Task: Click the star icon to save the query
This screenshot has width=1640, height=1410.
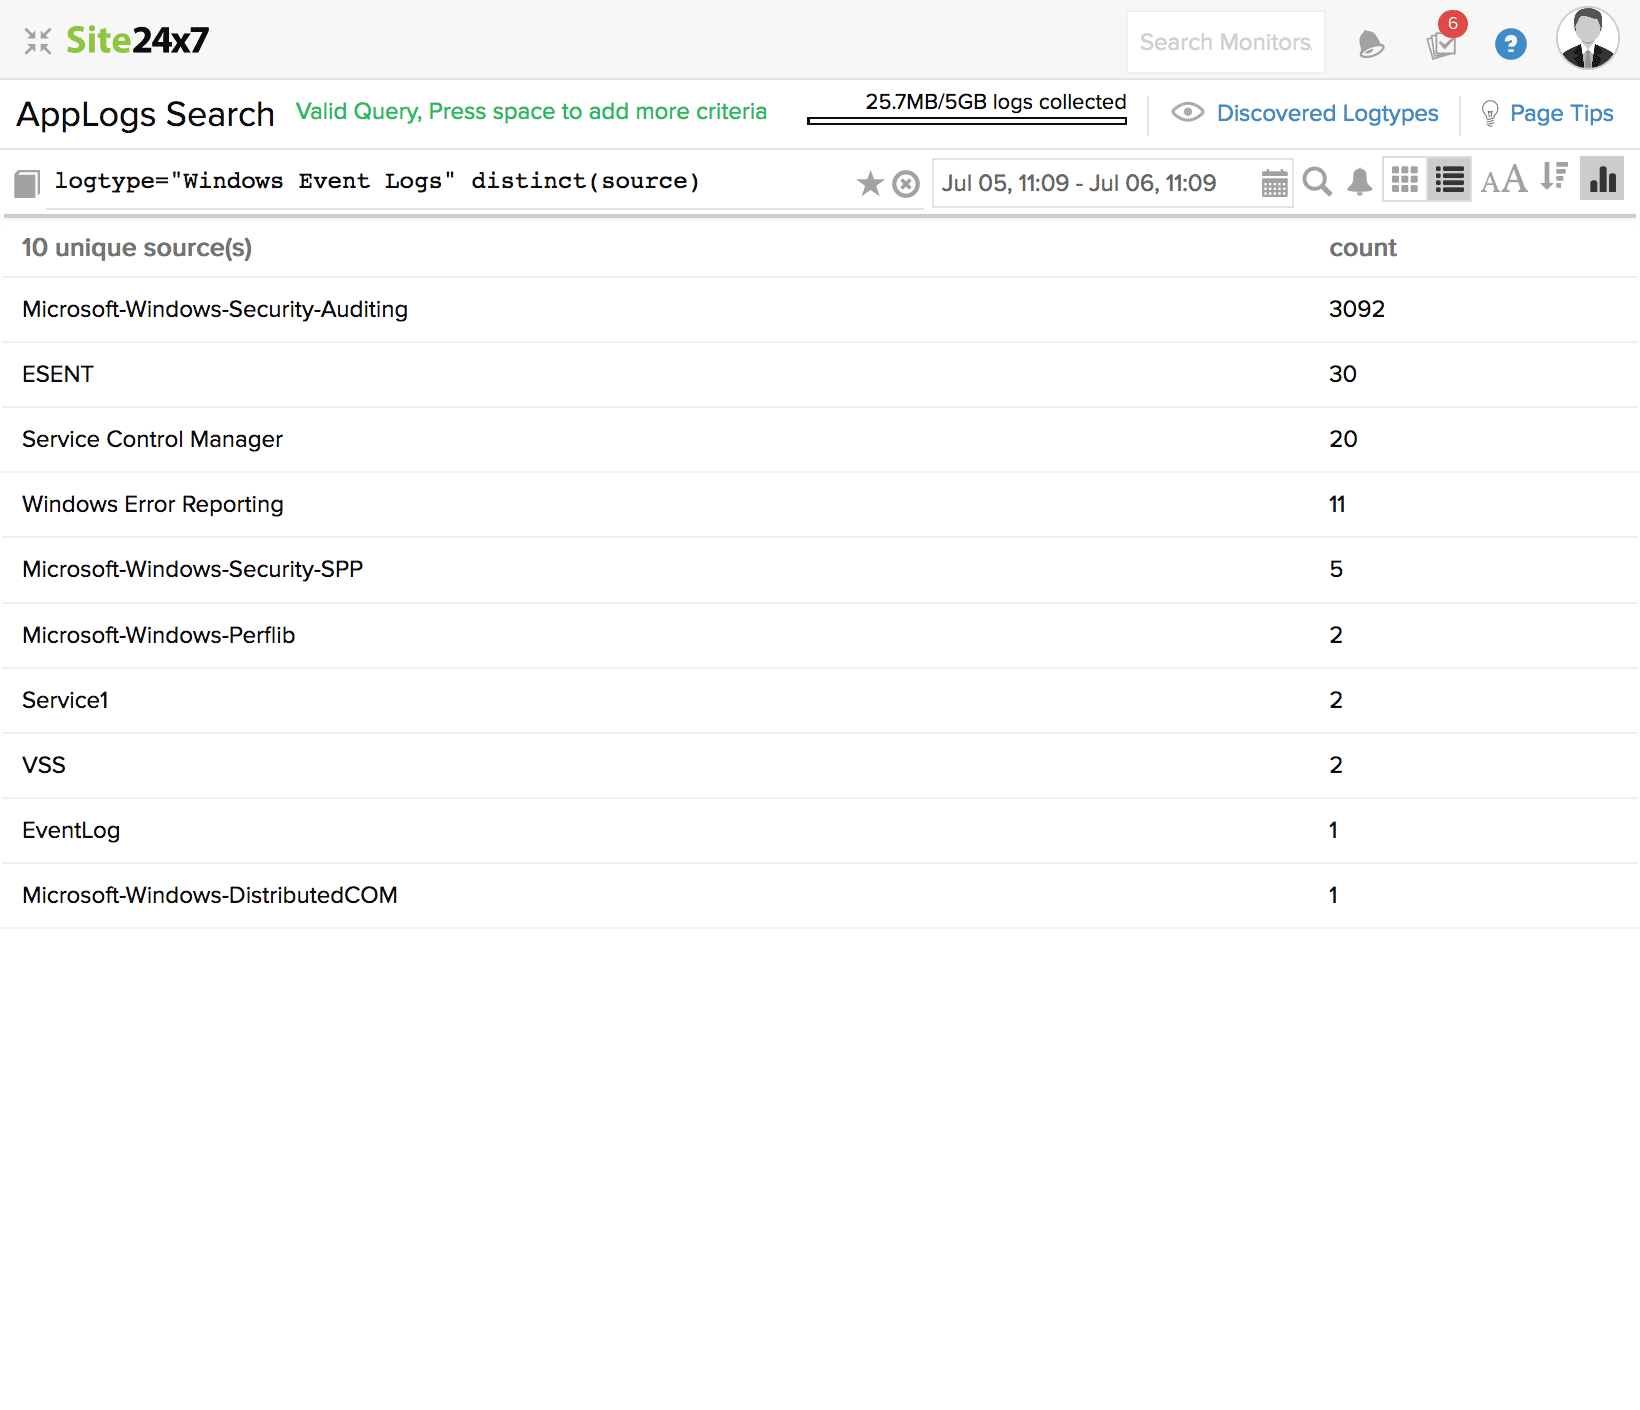Action: (x=870, y=184)
